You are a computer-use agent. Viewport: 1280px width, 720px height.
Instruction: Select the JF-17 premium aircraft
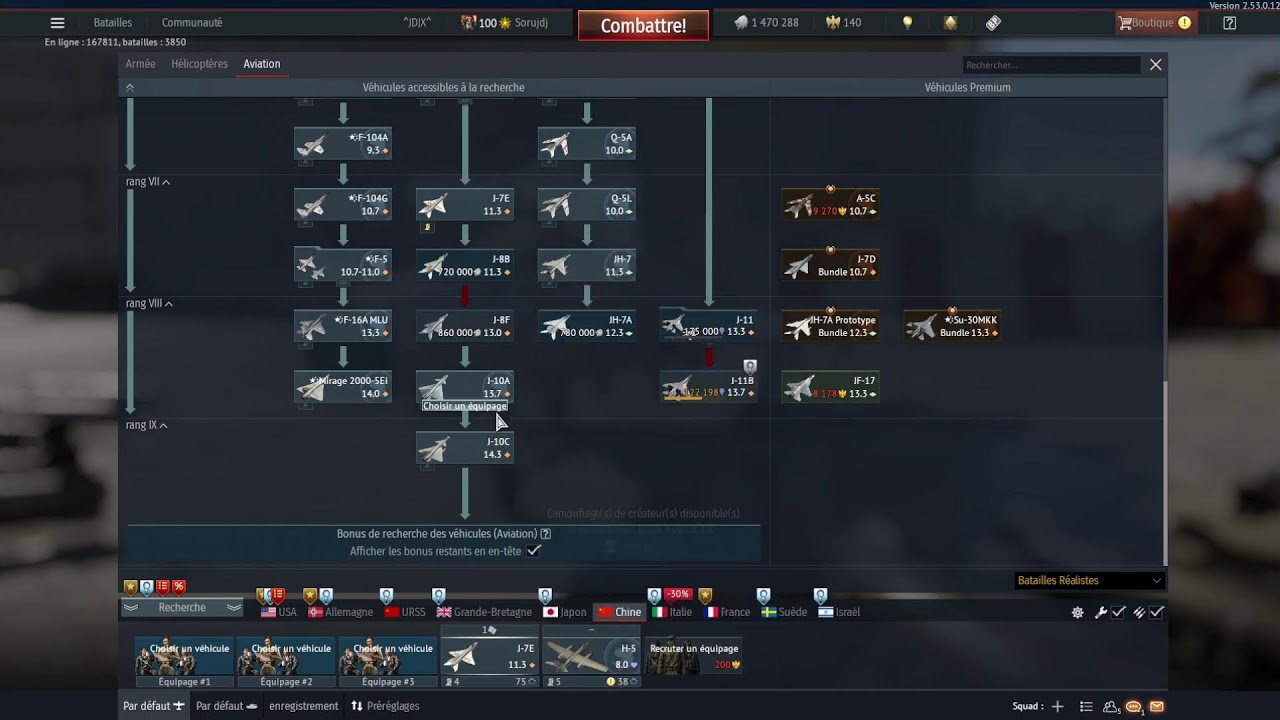point(831,387)
